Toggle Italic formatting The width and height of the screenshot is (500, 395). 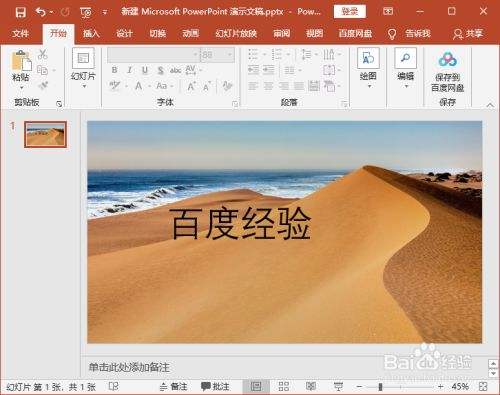click(x=129, y=70)
